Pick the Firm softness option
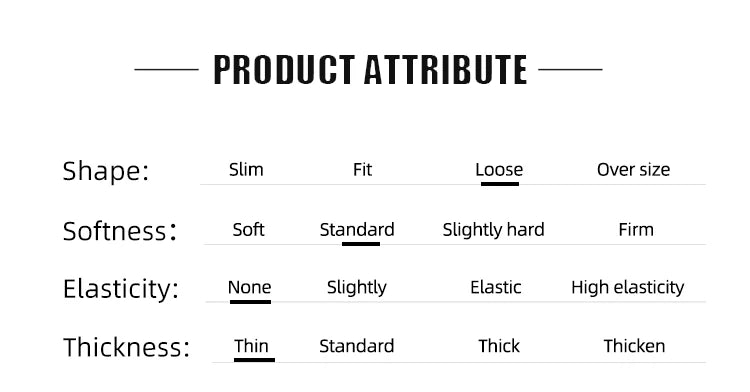Screen dimensions: 750x392 pos(636,230)
